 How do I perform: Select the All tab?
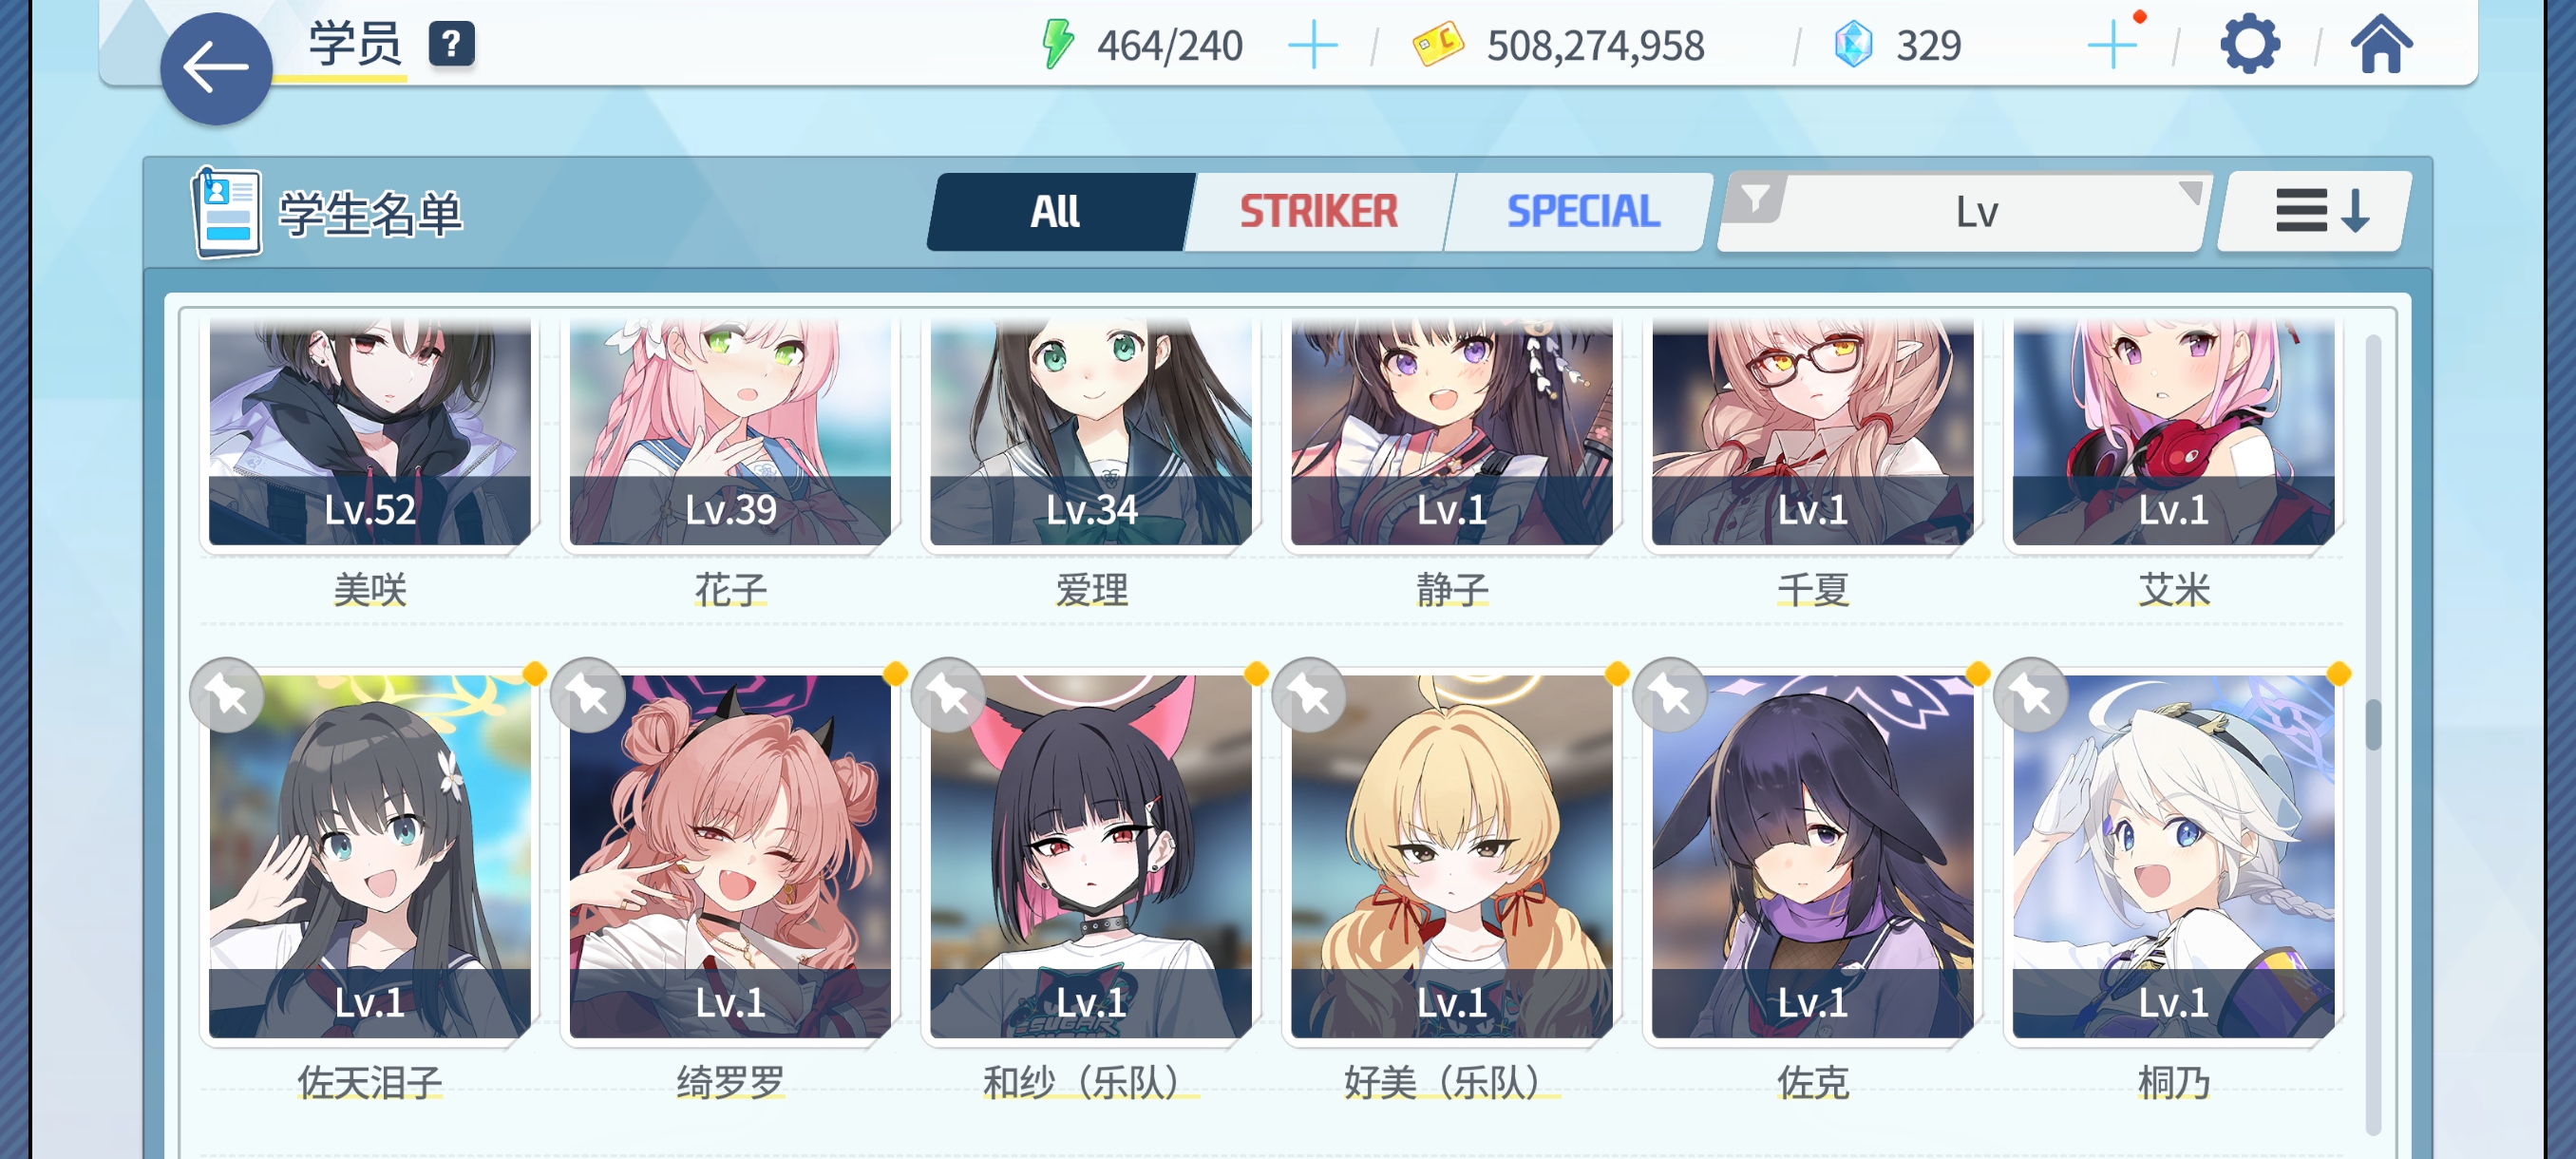(x=1056, y=212)
